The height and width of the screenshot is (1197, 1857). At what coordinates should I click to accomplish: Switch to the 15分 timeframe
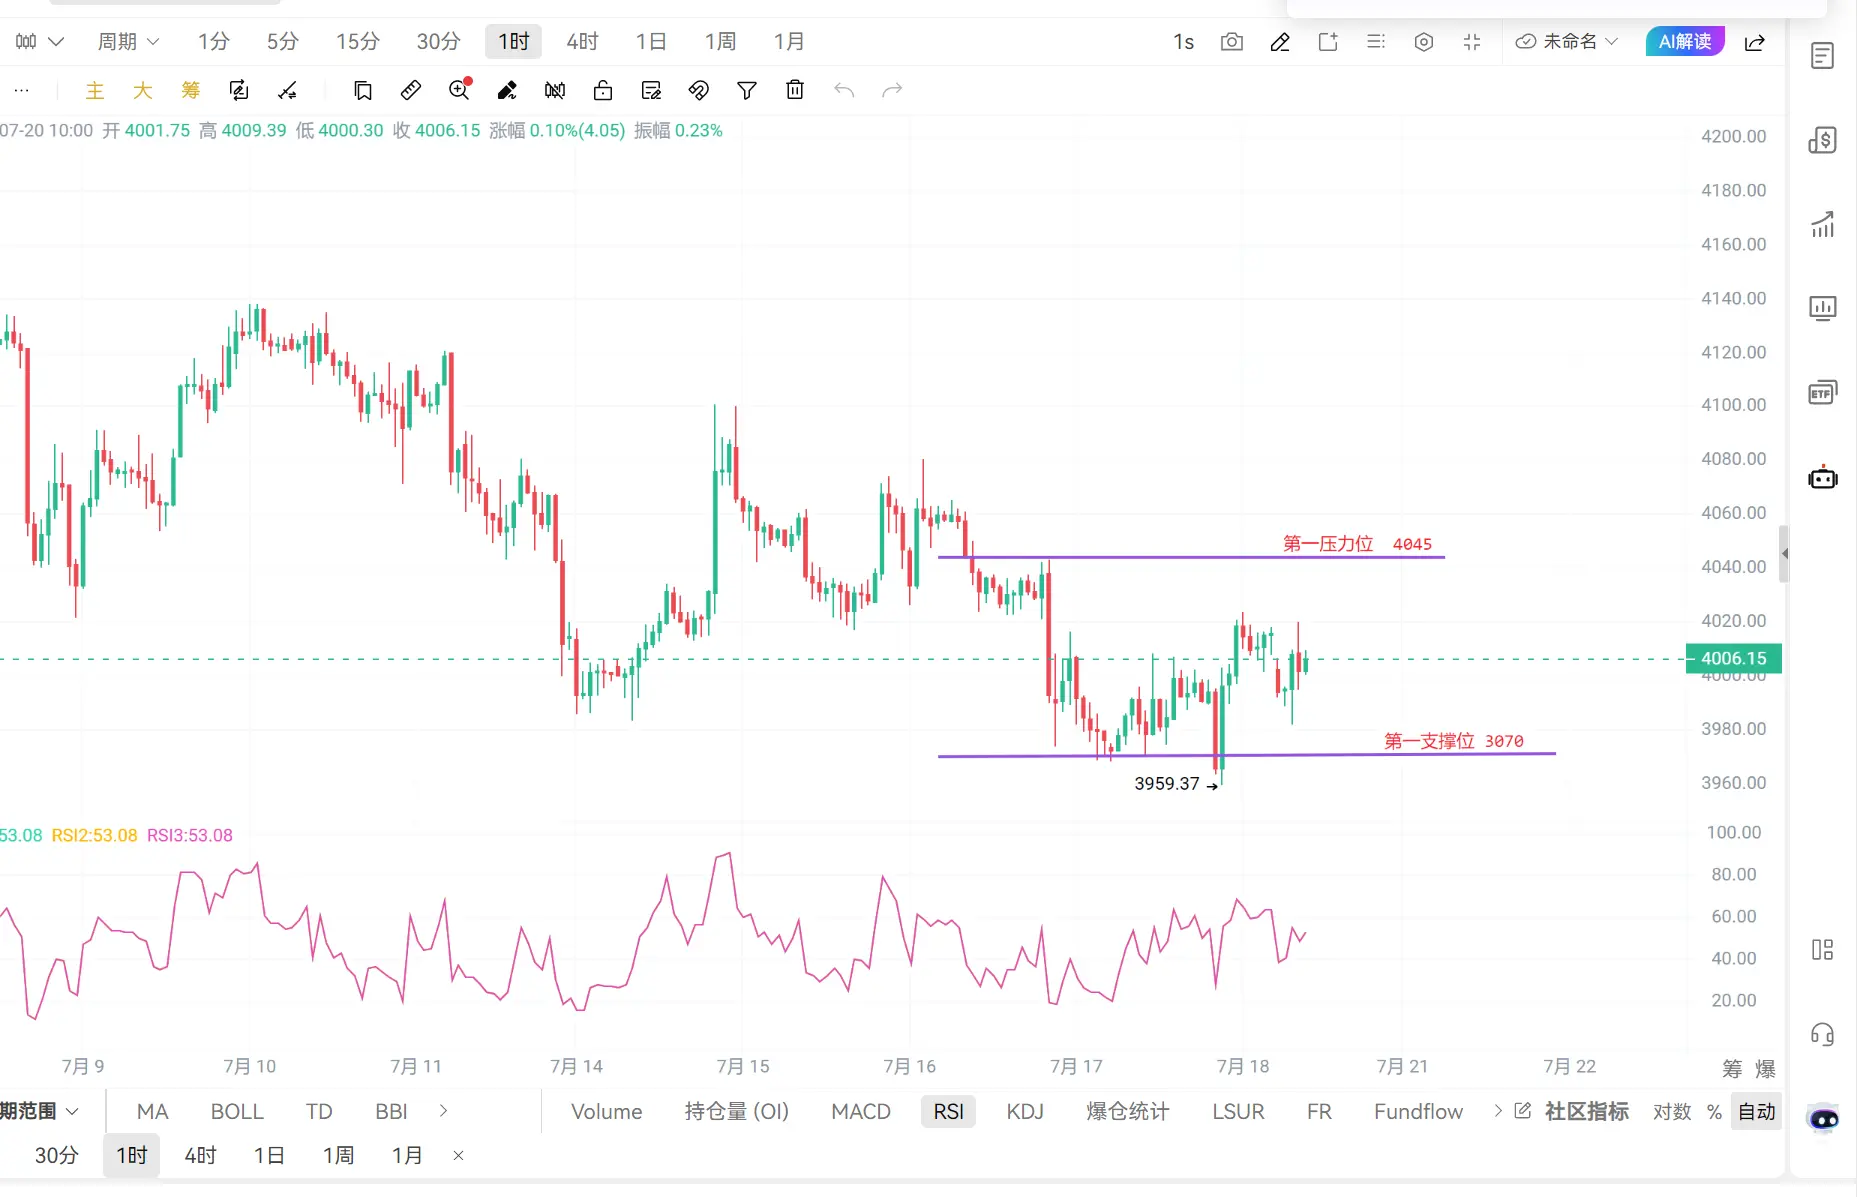coord(358,41)
